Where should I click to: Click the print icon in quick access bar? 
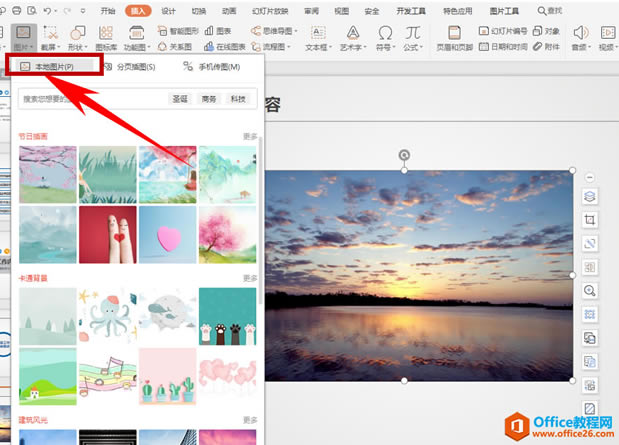point(17,11)
